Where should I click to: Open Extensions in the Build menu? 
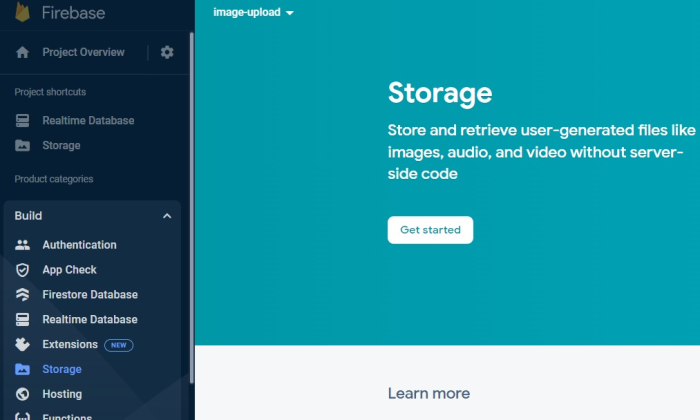70,344
